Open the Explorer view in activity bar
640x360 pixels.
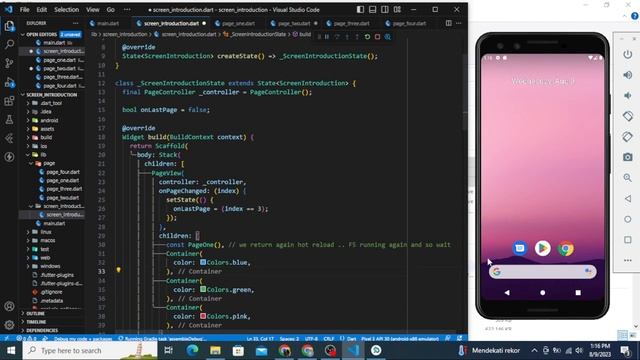[9, 26]
